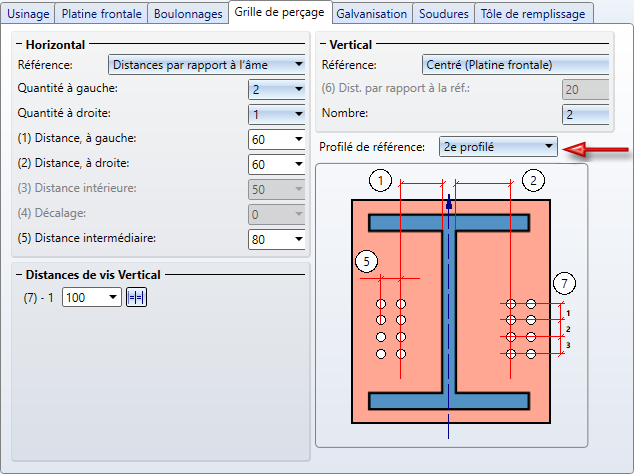Open the Tôle de remplissage tab
The height and width of the screenshot is (474, 634).
coord(533,14)
